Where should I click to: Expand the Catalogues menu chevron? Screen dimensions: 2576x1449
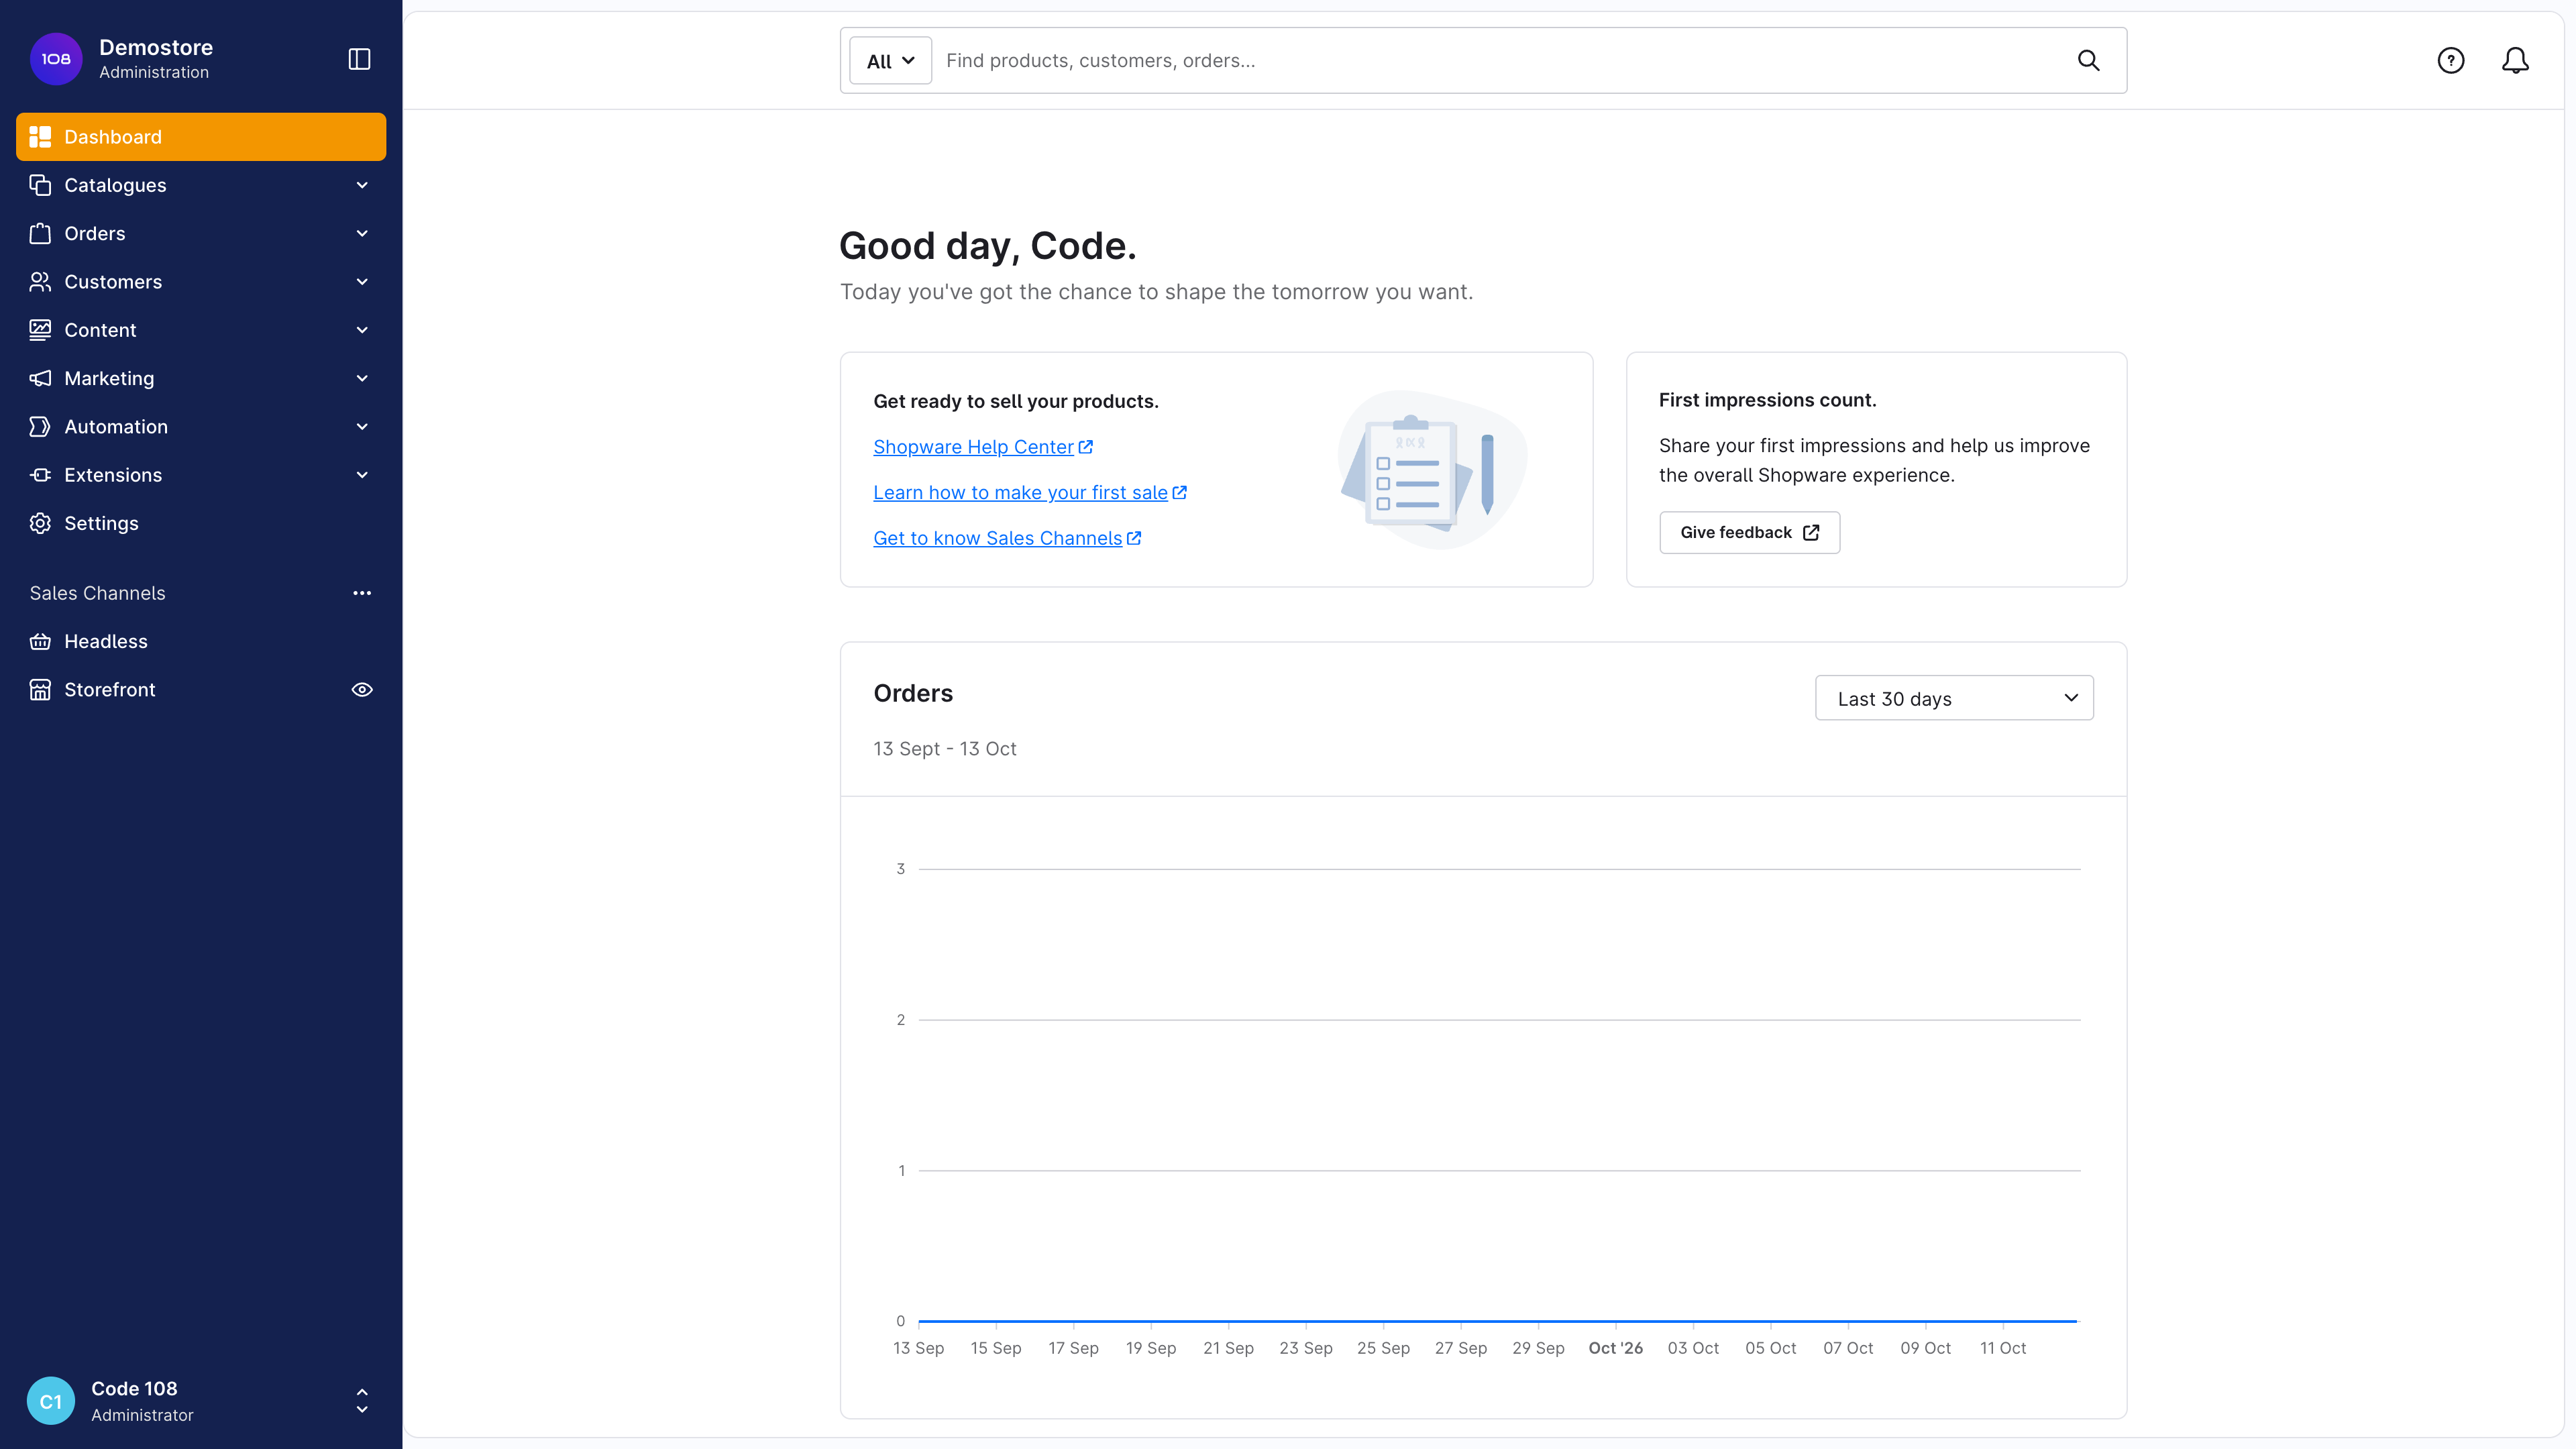coord(362,185)
